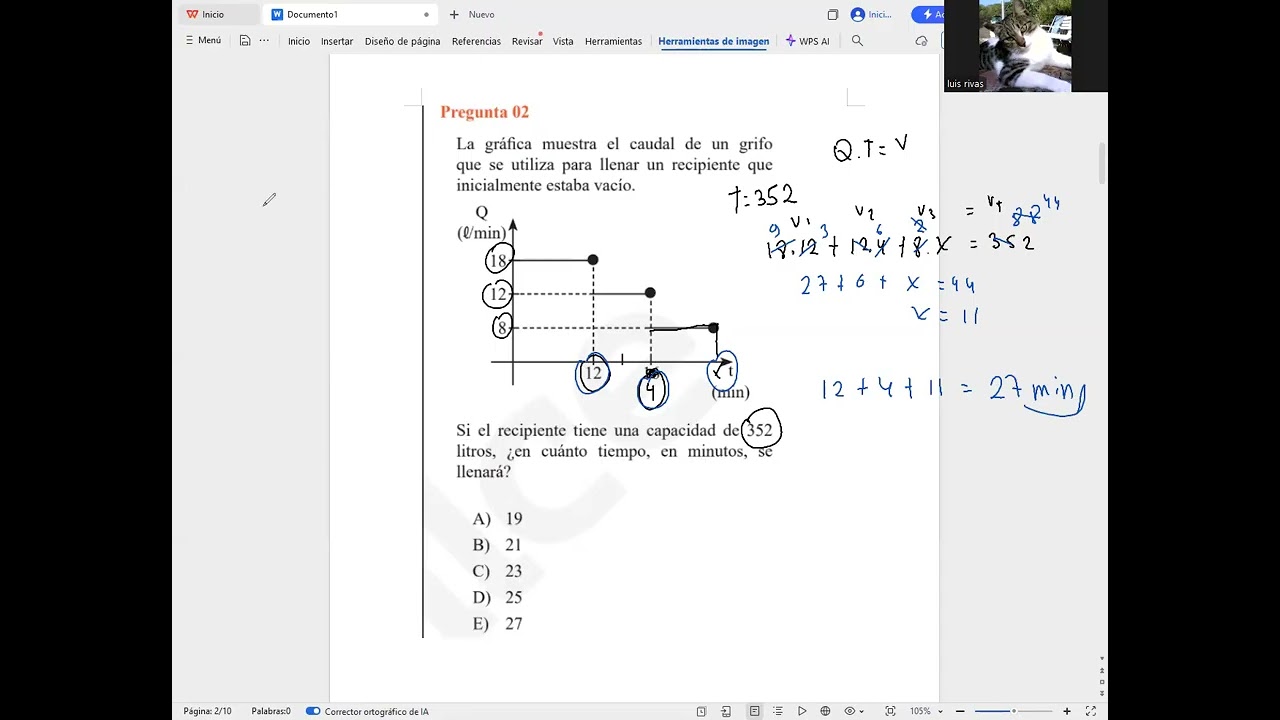
Task: Create a new tab with Nuevo
Action: (472, 14)
